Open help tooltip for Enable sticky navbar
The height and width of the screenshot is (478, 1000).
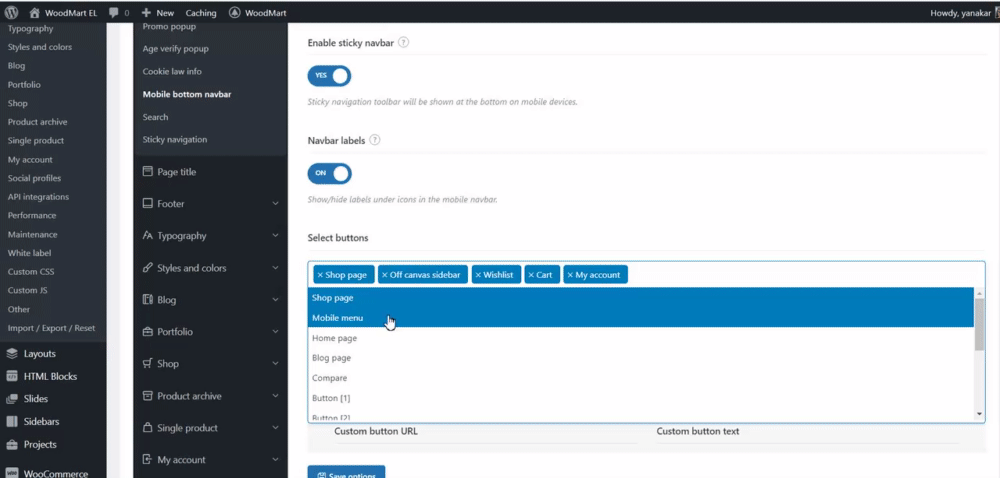coord(404,43)
